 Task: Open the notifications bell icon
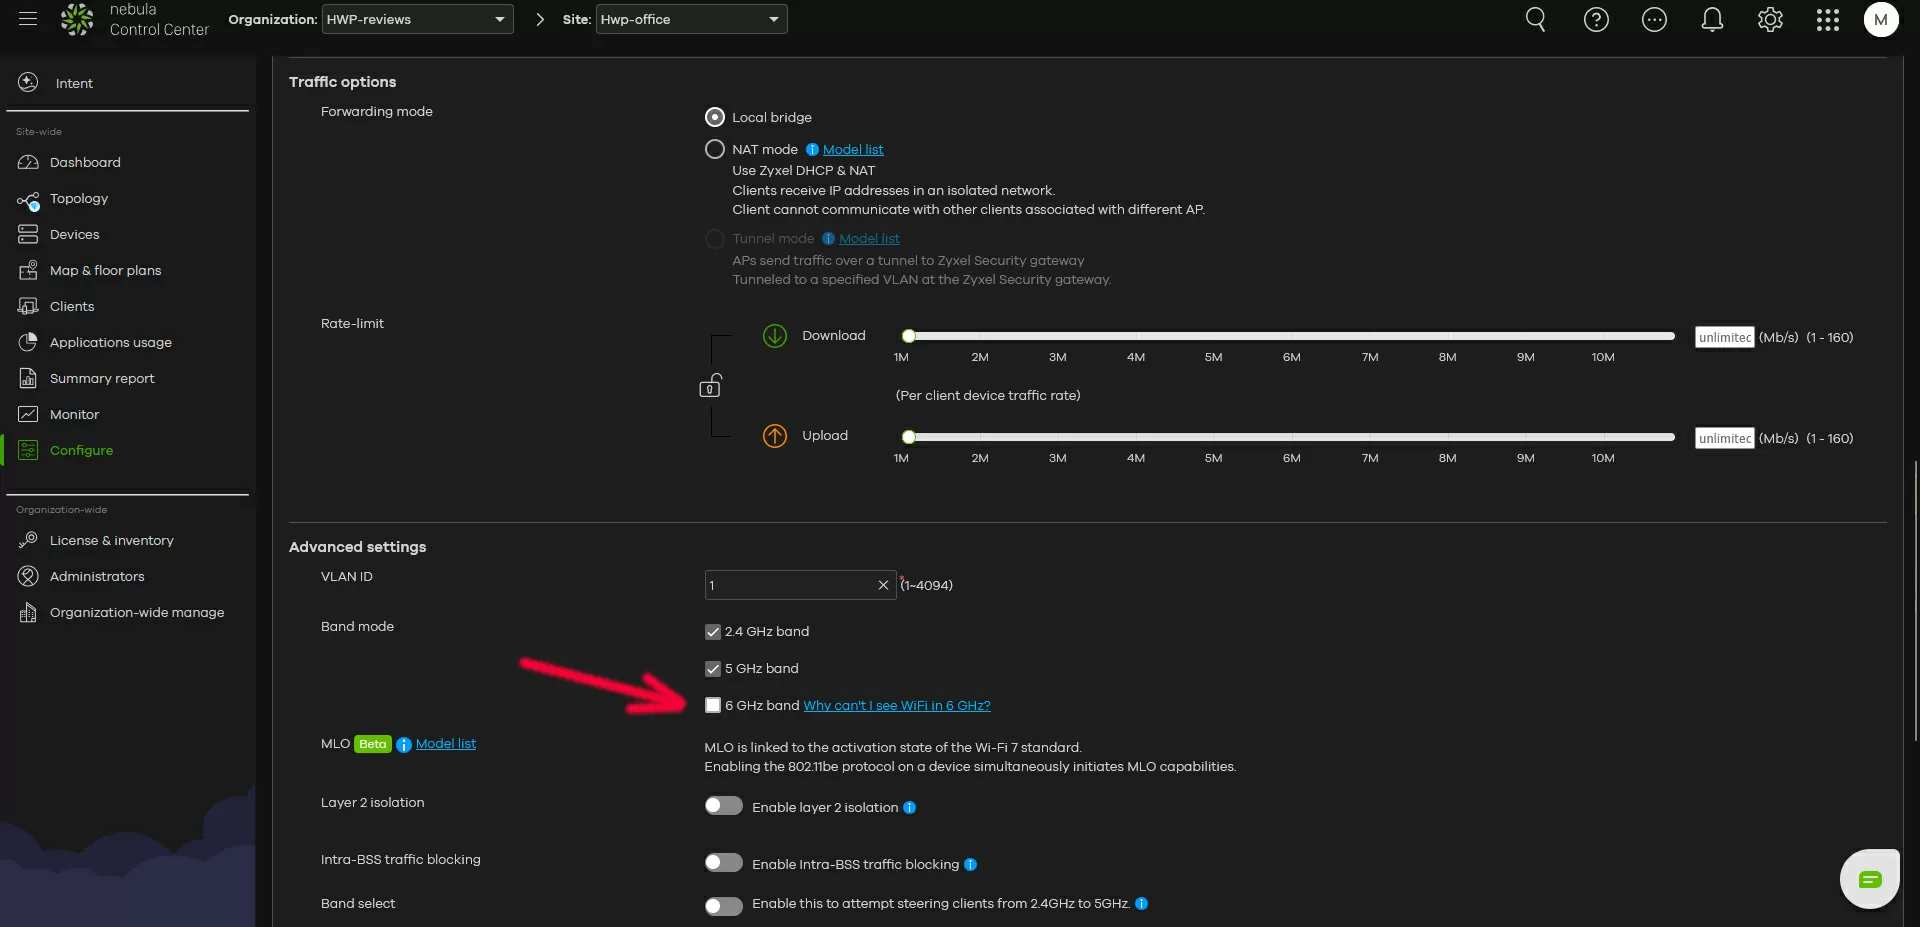[x=1712, y=20]
